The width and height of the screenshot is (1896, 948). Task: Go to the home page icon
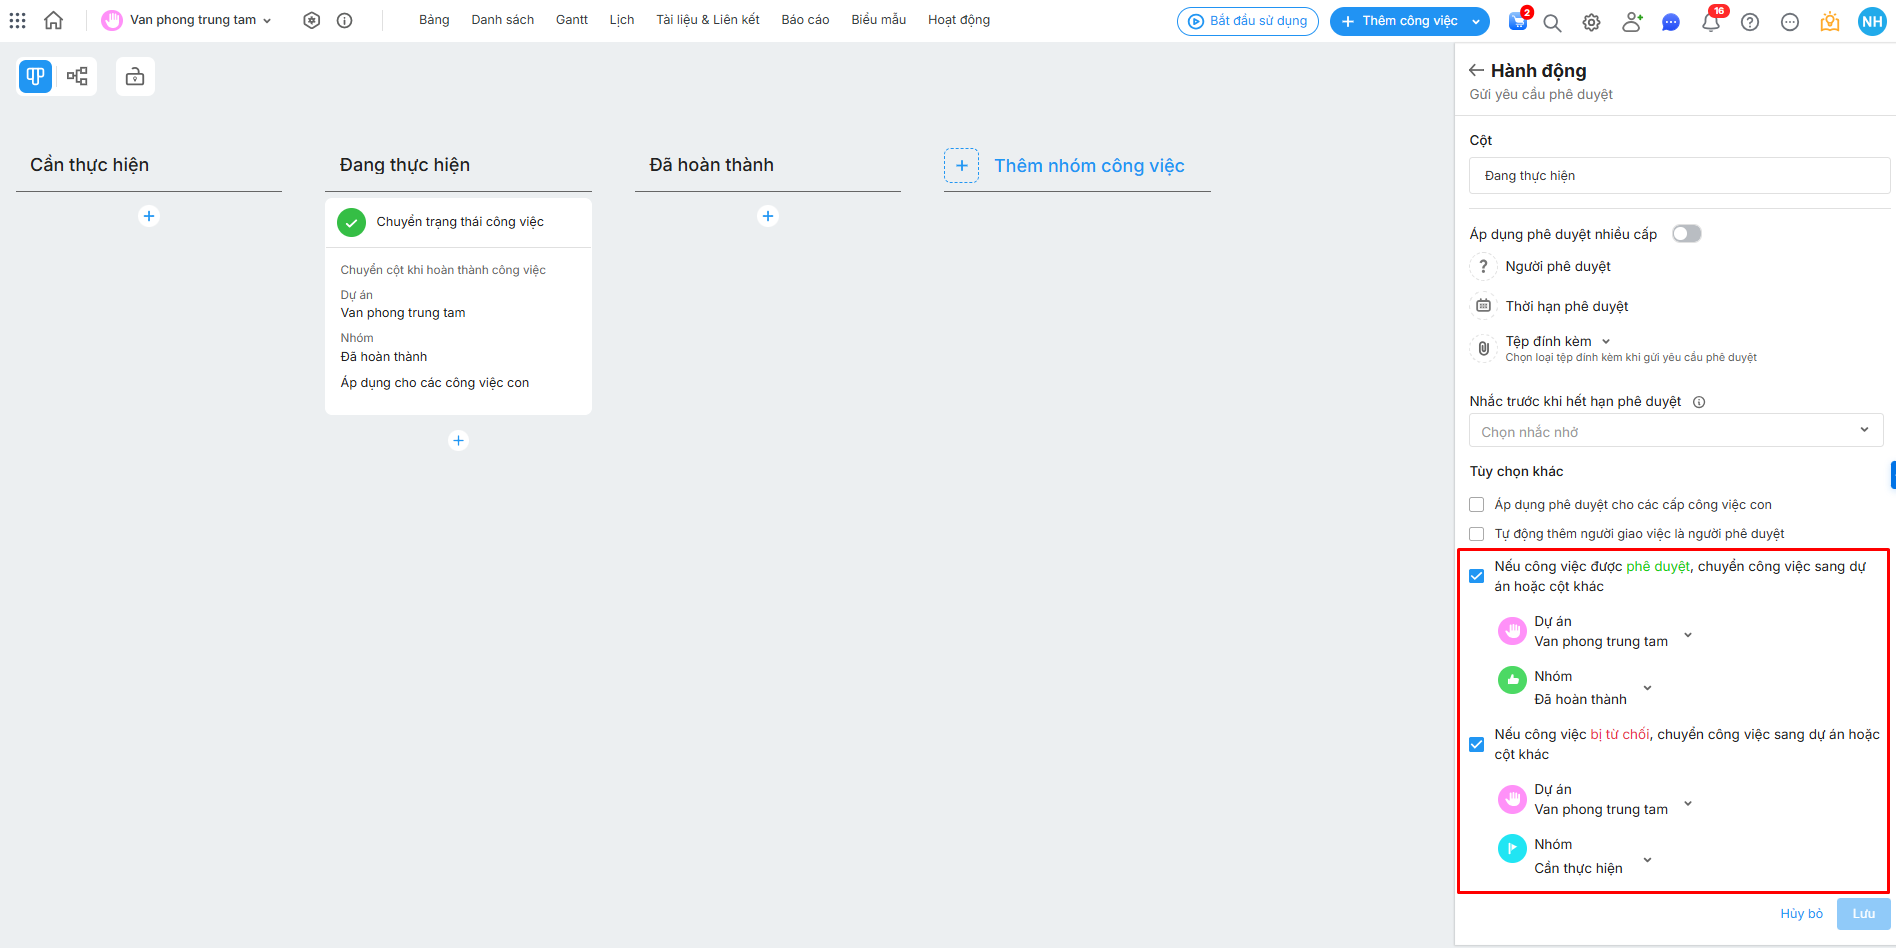pos(54,20)
